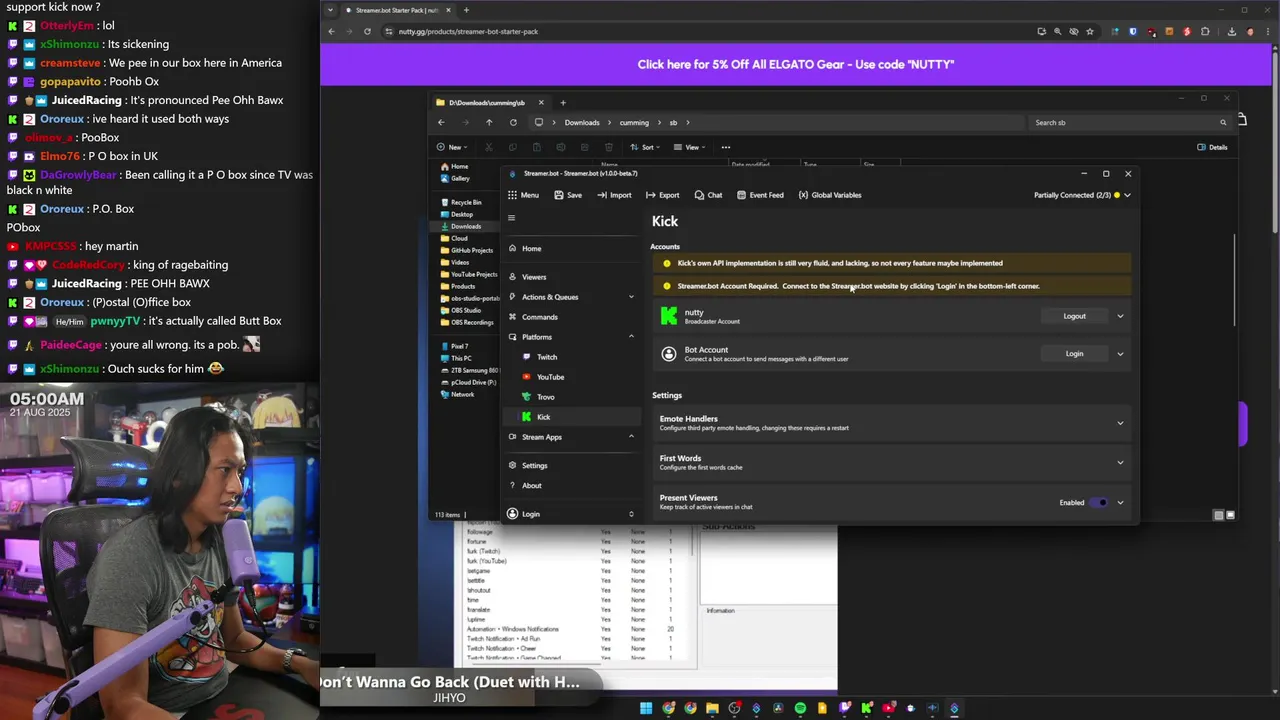Click the Elgato 5% off promo banner

[796, 64]
